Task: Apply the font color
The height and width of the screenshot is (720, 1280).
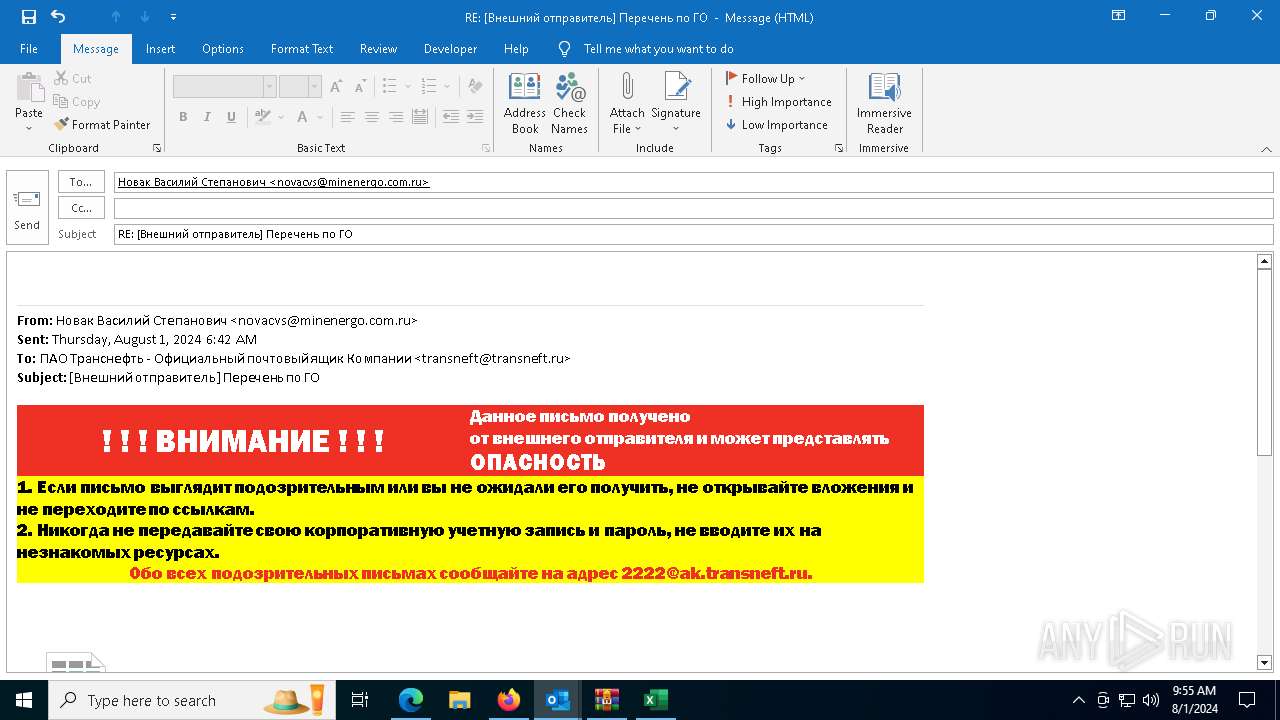Action: point(303,117)
